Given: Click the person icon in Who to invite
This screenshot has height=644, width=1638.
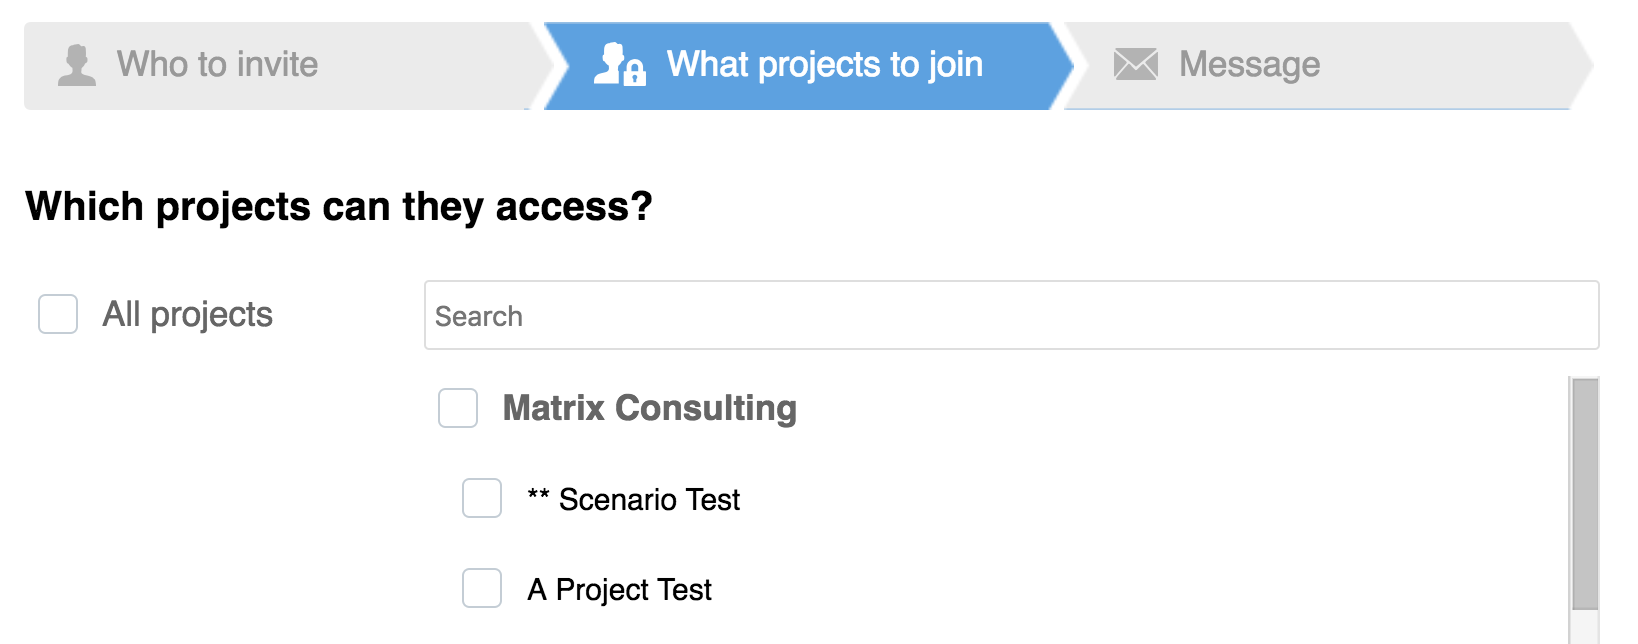Looking at the screenshot, I should coord(77,65).
